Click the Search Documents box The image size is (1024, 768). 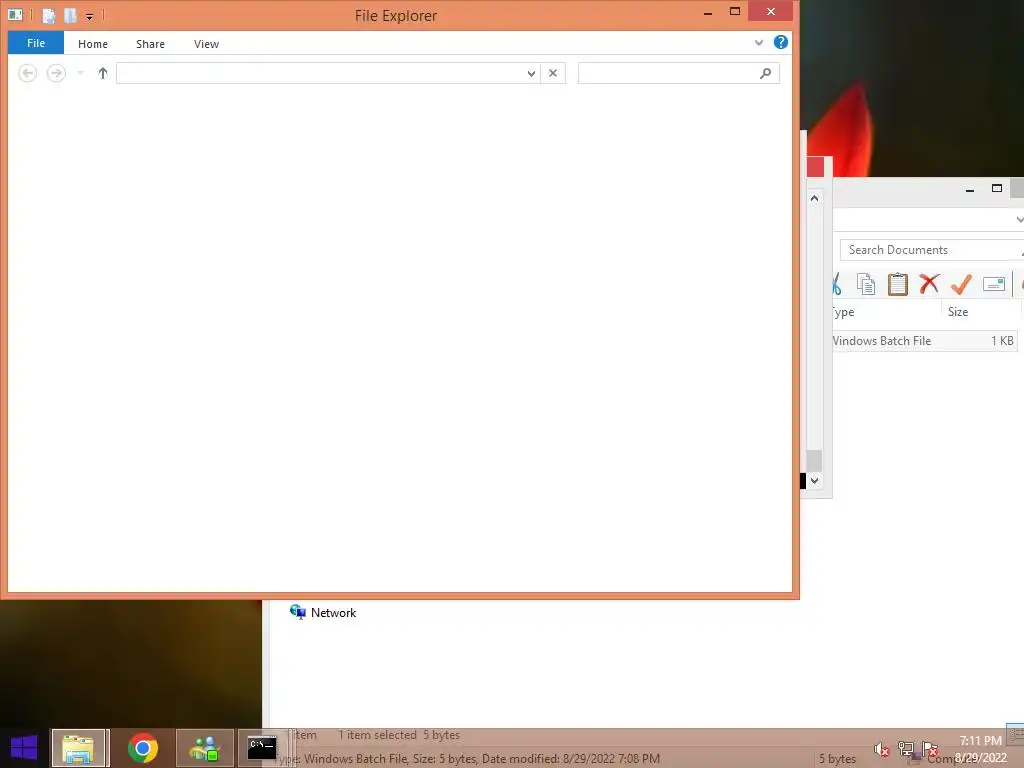[931, 250]
